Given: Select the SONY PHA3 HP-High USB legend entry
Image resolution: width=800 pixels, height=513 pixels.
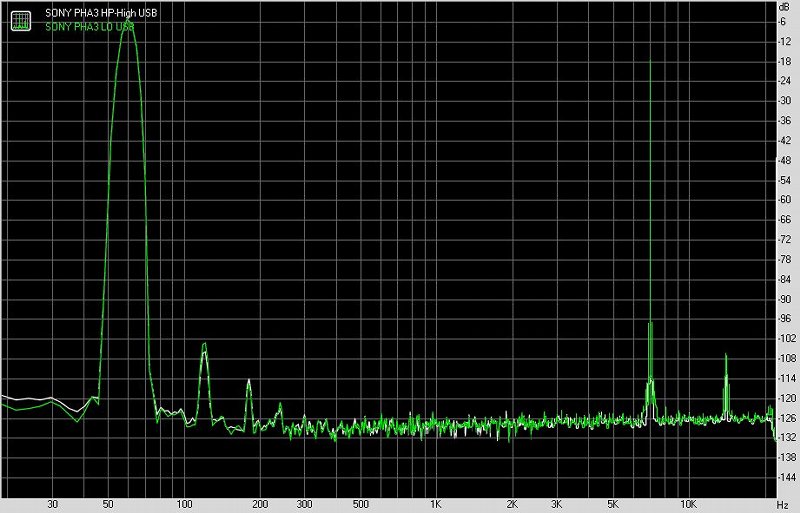Looking at the screenshot, I should tap(101, 13).
